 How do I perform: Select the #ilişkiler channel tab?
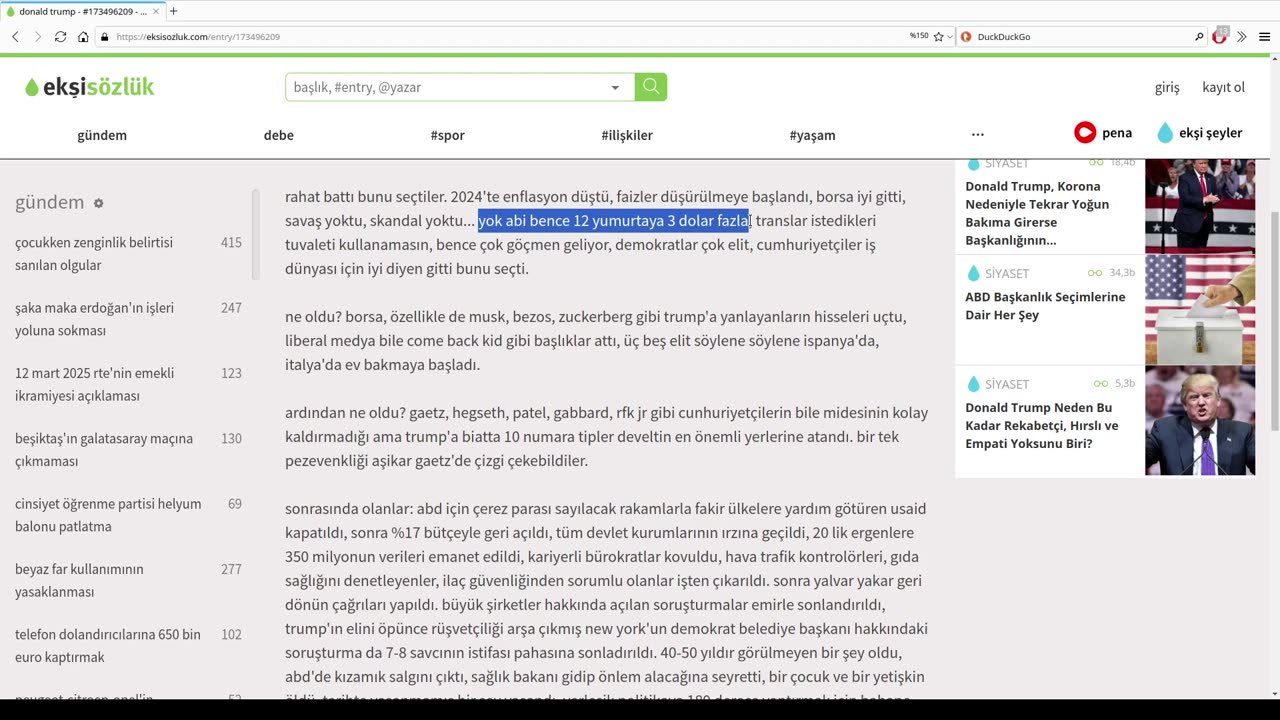click(627, 135)
